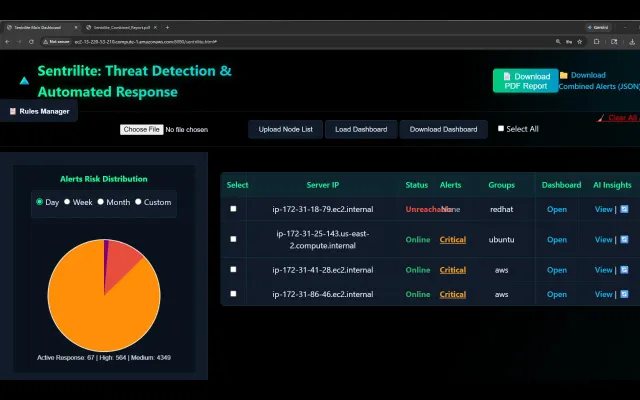This screenshot has height=400, width=640.
Task: Open dashboard for ip-172-31-41-28 row
Action: 557,270
